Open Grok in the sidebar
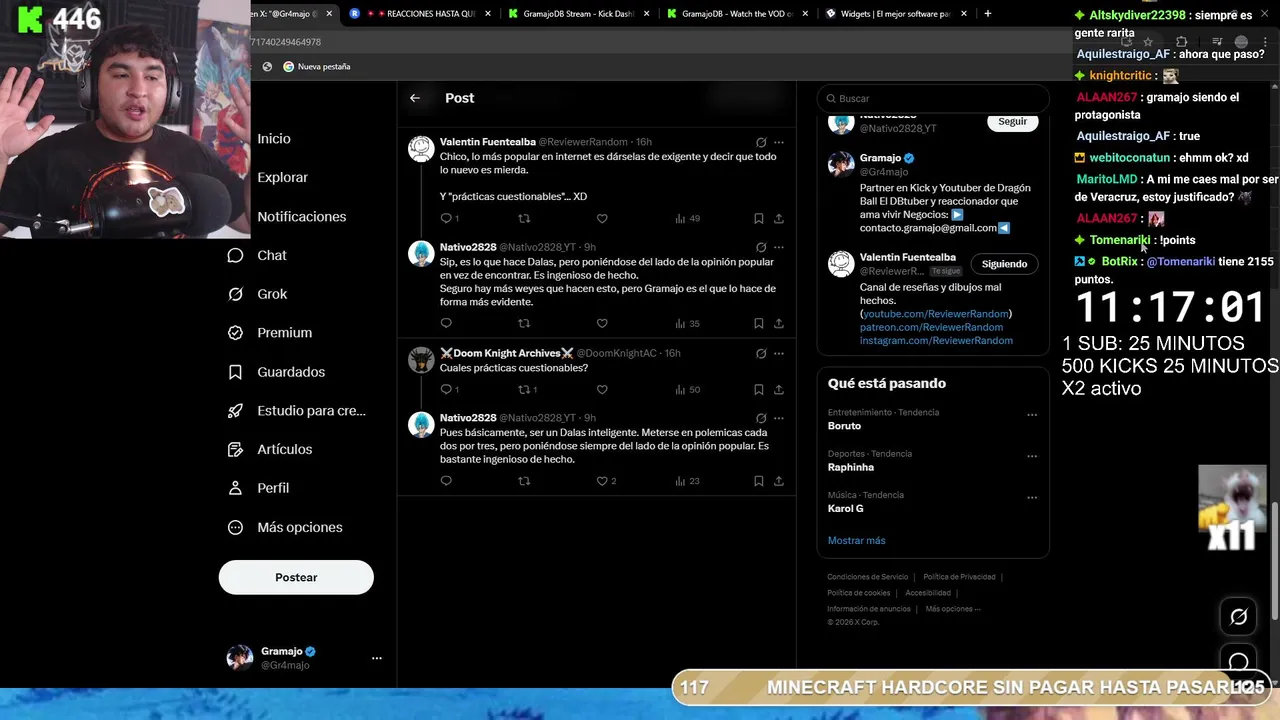Screen dimensions: 1280x720 [x=257, y=294]
